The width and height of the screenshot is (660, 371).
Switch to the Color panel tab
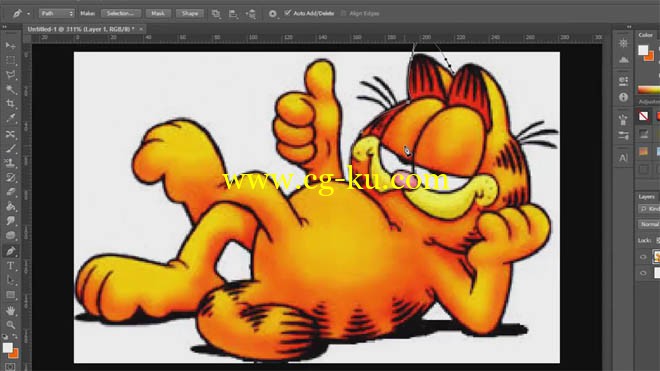tap(645, 35)
